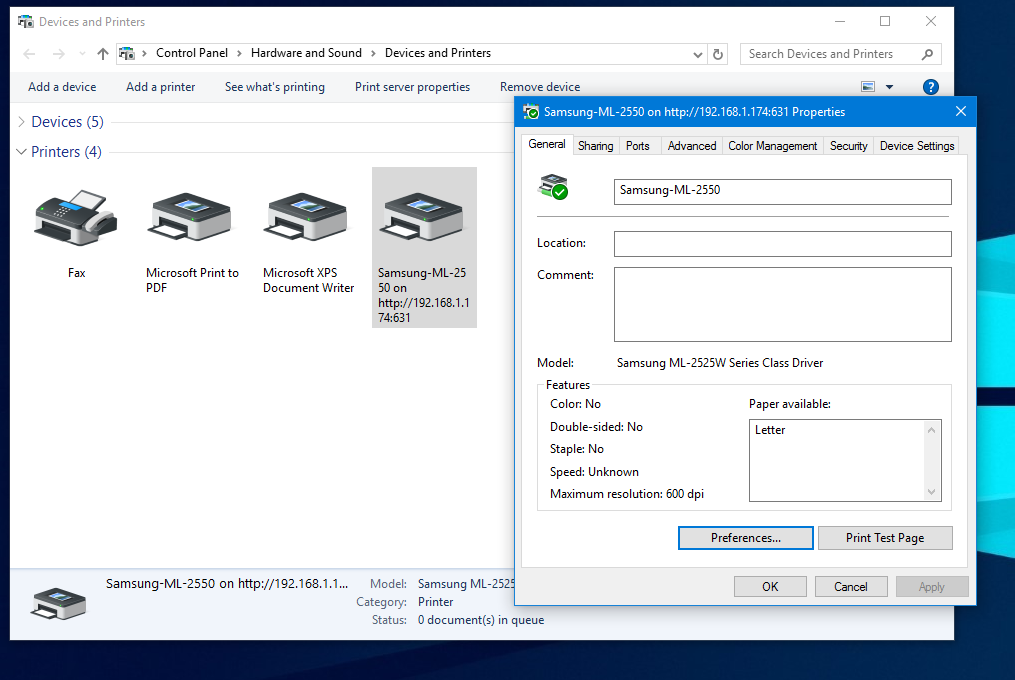Open address bar history dropdown

point(698,54)
